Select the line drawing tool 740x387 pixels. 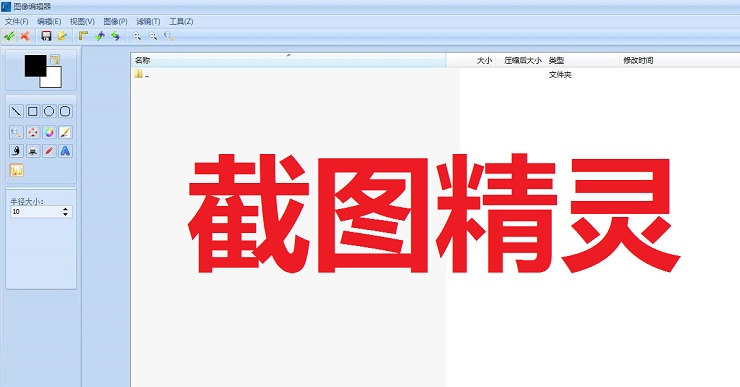(17, 111)
